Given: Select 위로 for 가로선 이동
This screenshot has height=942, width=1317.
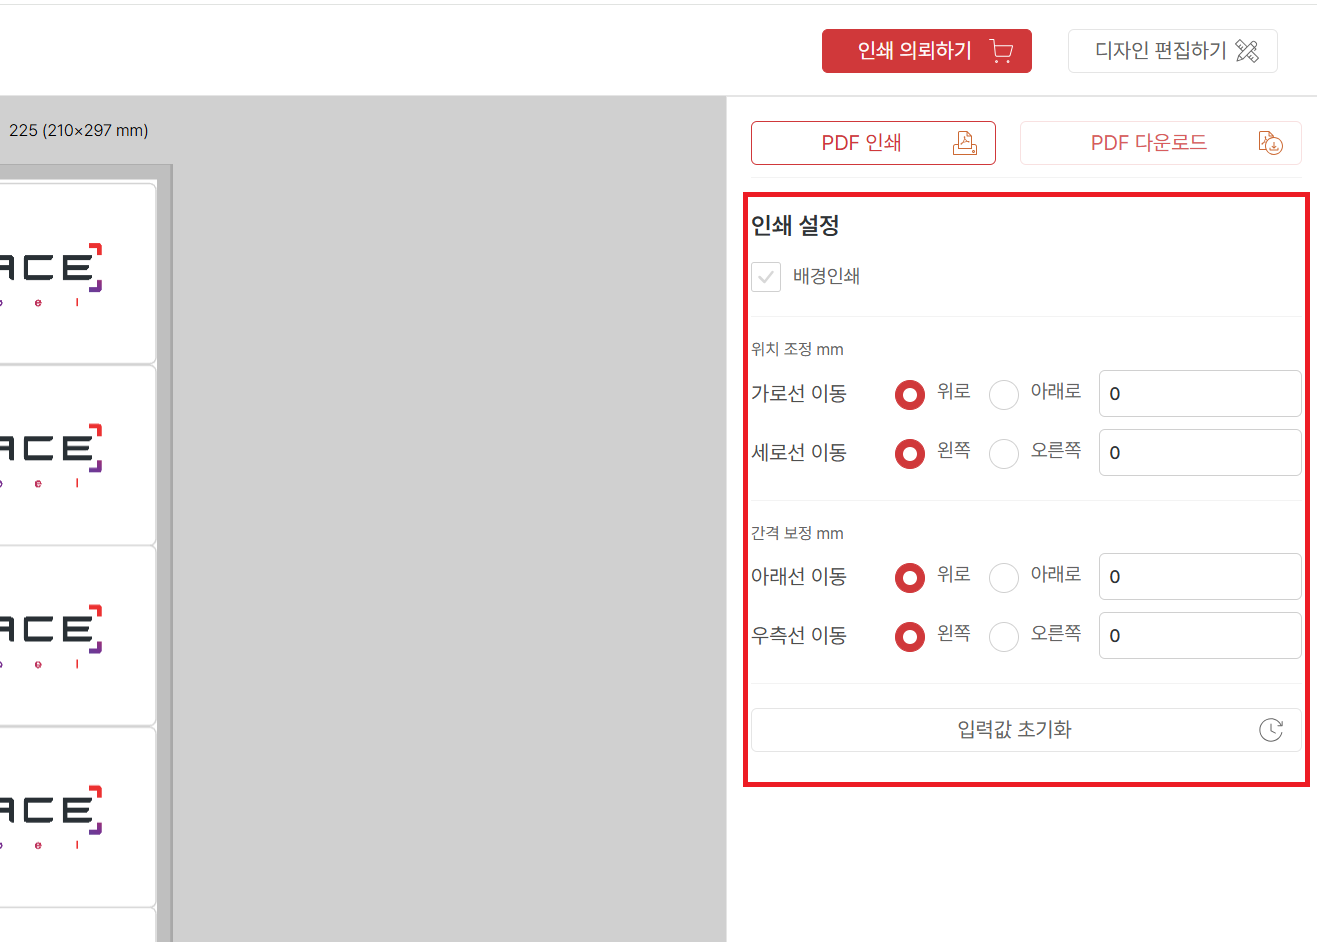Looking at the screenshot, I should click(910, 394).
